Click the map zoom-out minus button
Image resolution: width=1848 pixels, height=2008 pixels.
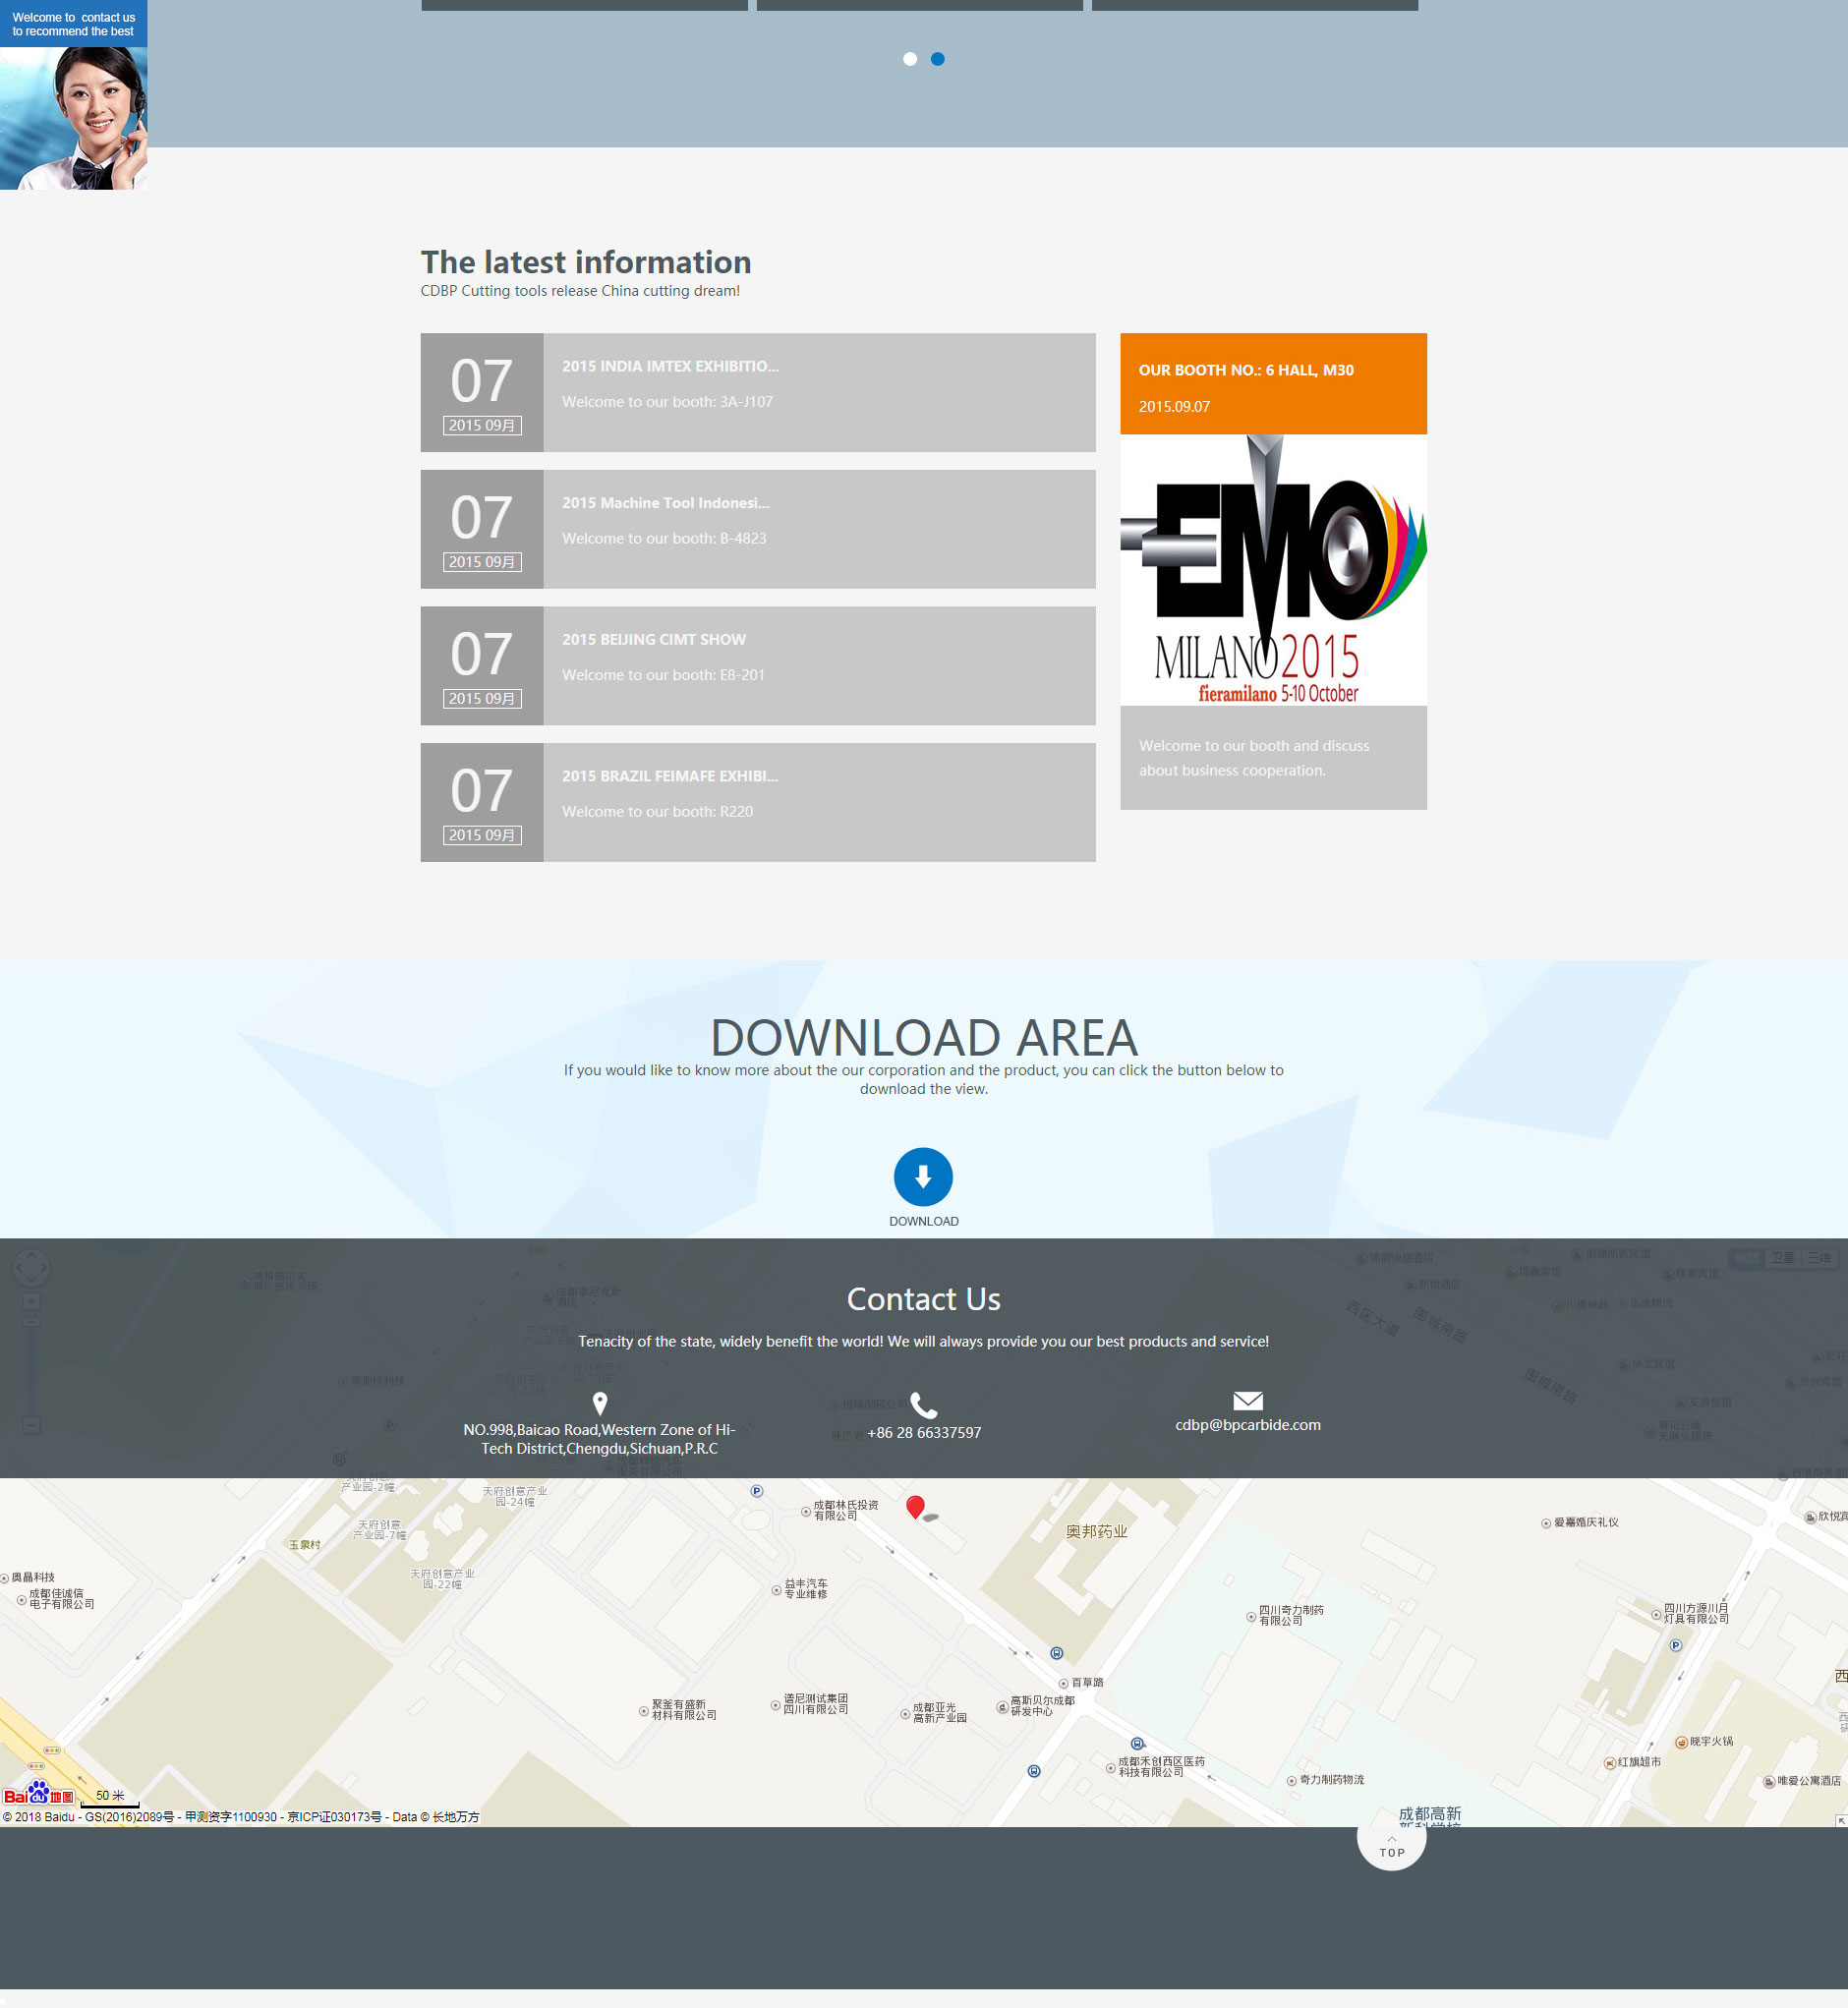point(31,1425)
